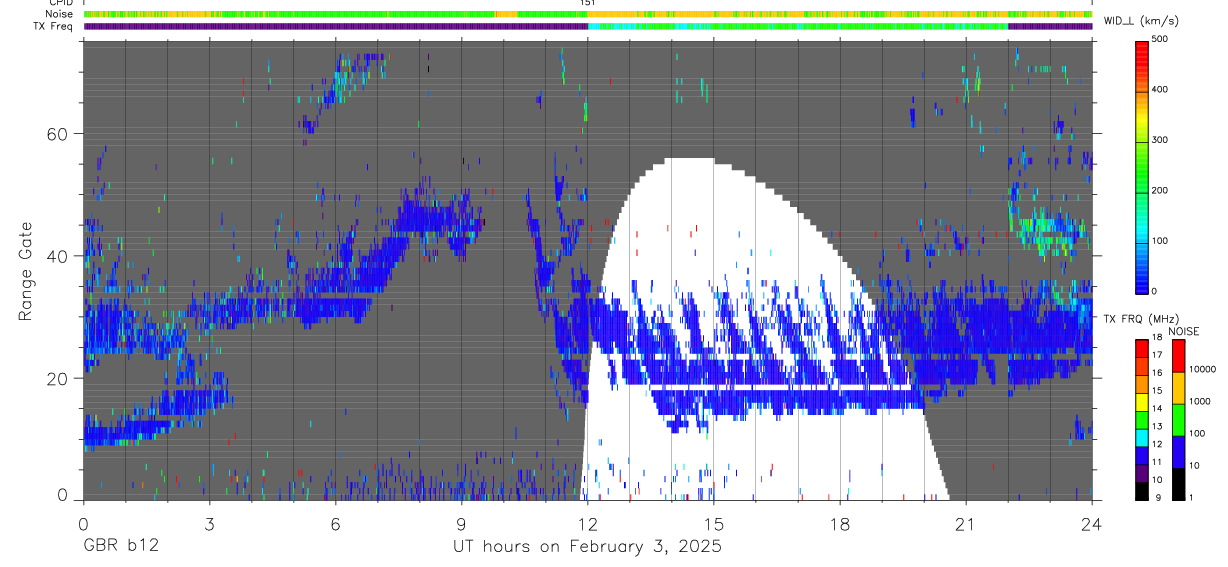1228x567 pixels.
Task: Select the blue bottom of width colorbar
Action: click(1141, 275)
